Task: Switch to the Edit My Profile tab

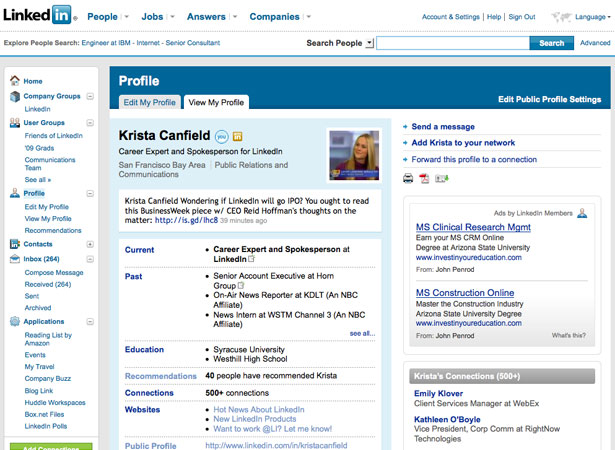Action: point(149,102)
